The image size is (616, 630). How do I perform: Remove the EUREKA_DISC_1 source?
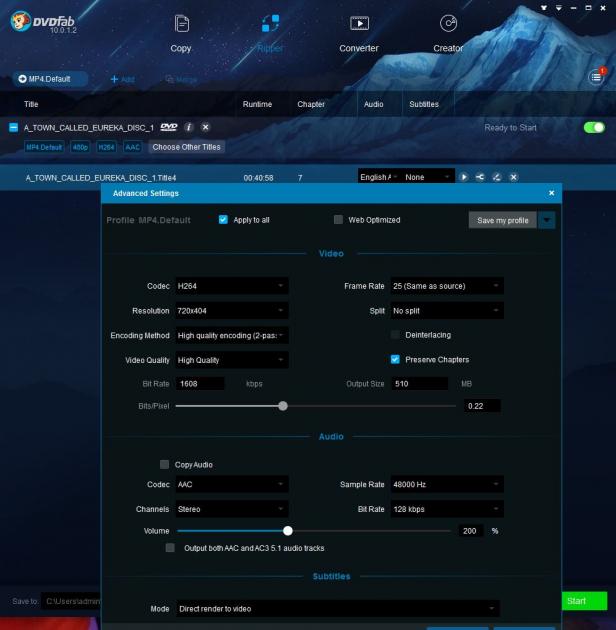(x=205, y=127)
